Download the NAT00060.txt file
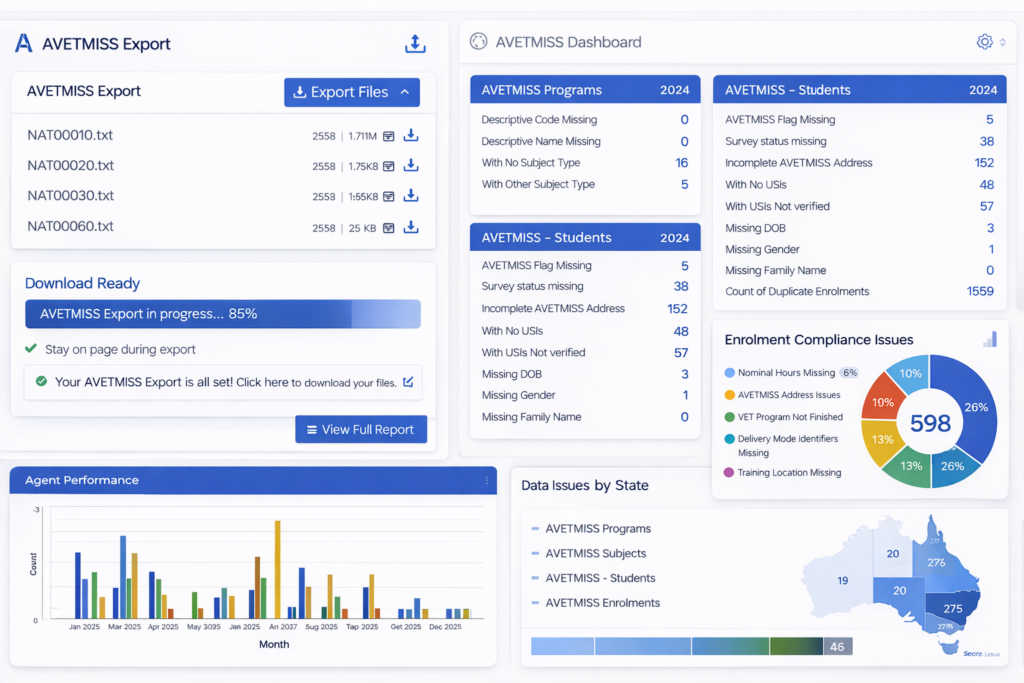Image resolution: width=1024 pixels, height=683 pixels. [410, 227]
